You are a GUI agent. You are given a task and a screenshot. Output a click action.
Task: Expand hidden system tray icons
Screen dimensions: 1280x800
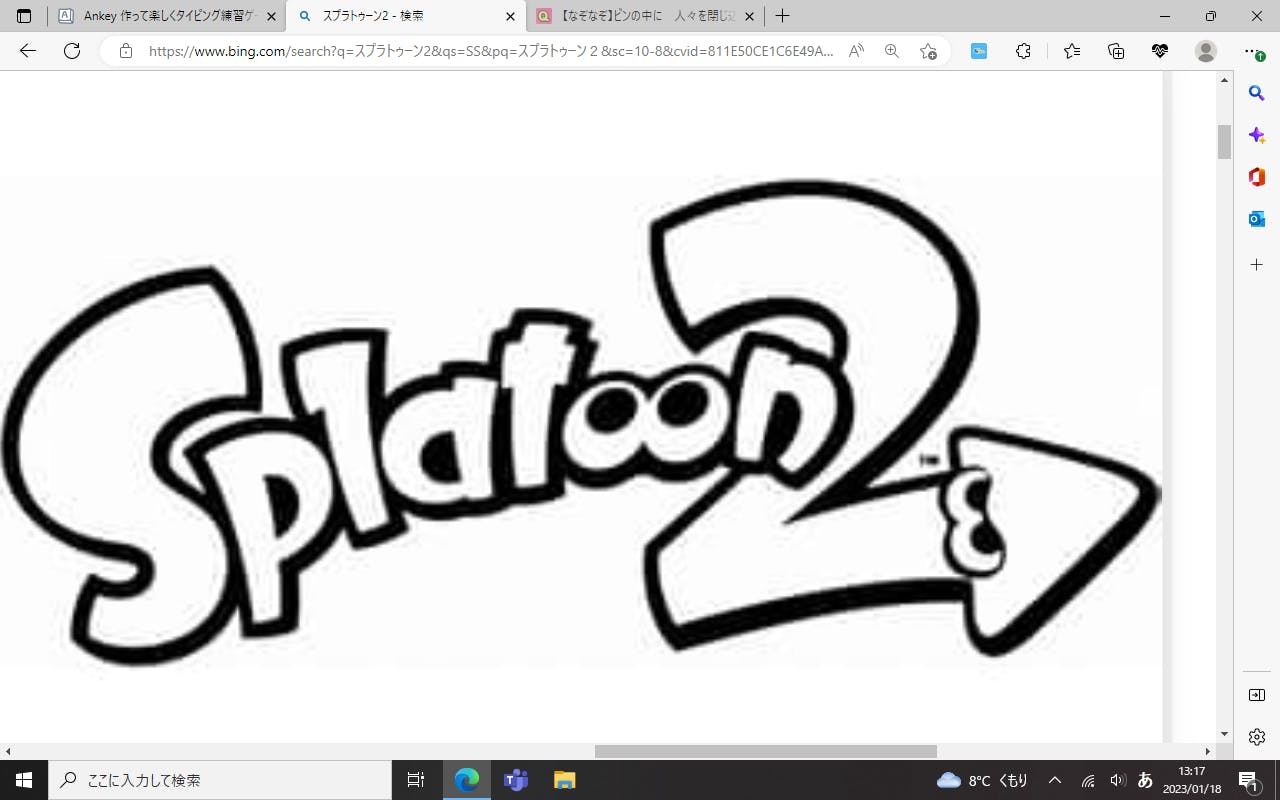(1055, 780)
